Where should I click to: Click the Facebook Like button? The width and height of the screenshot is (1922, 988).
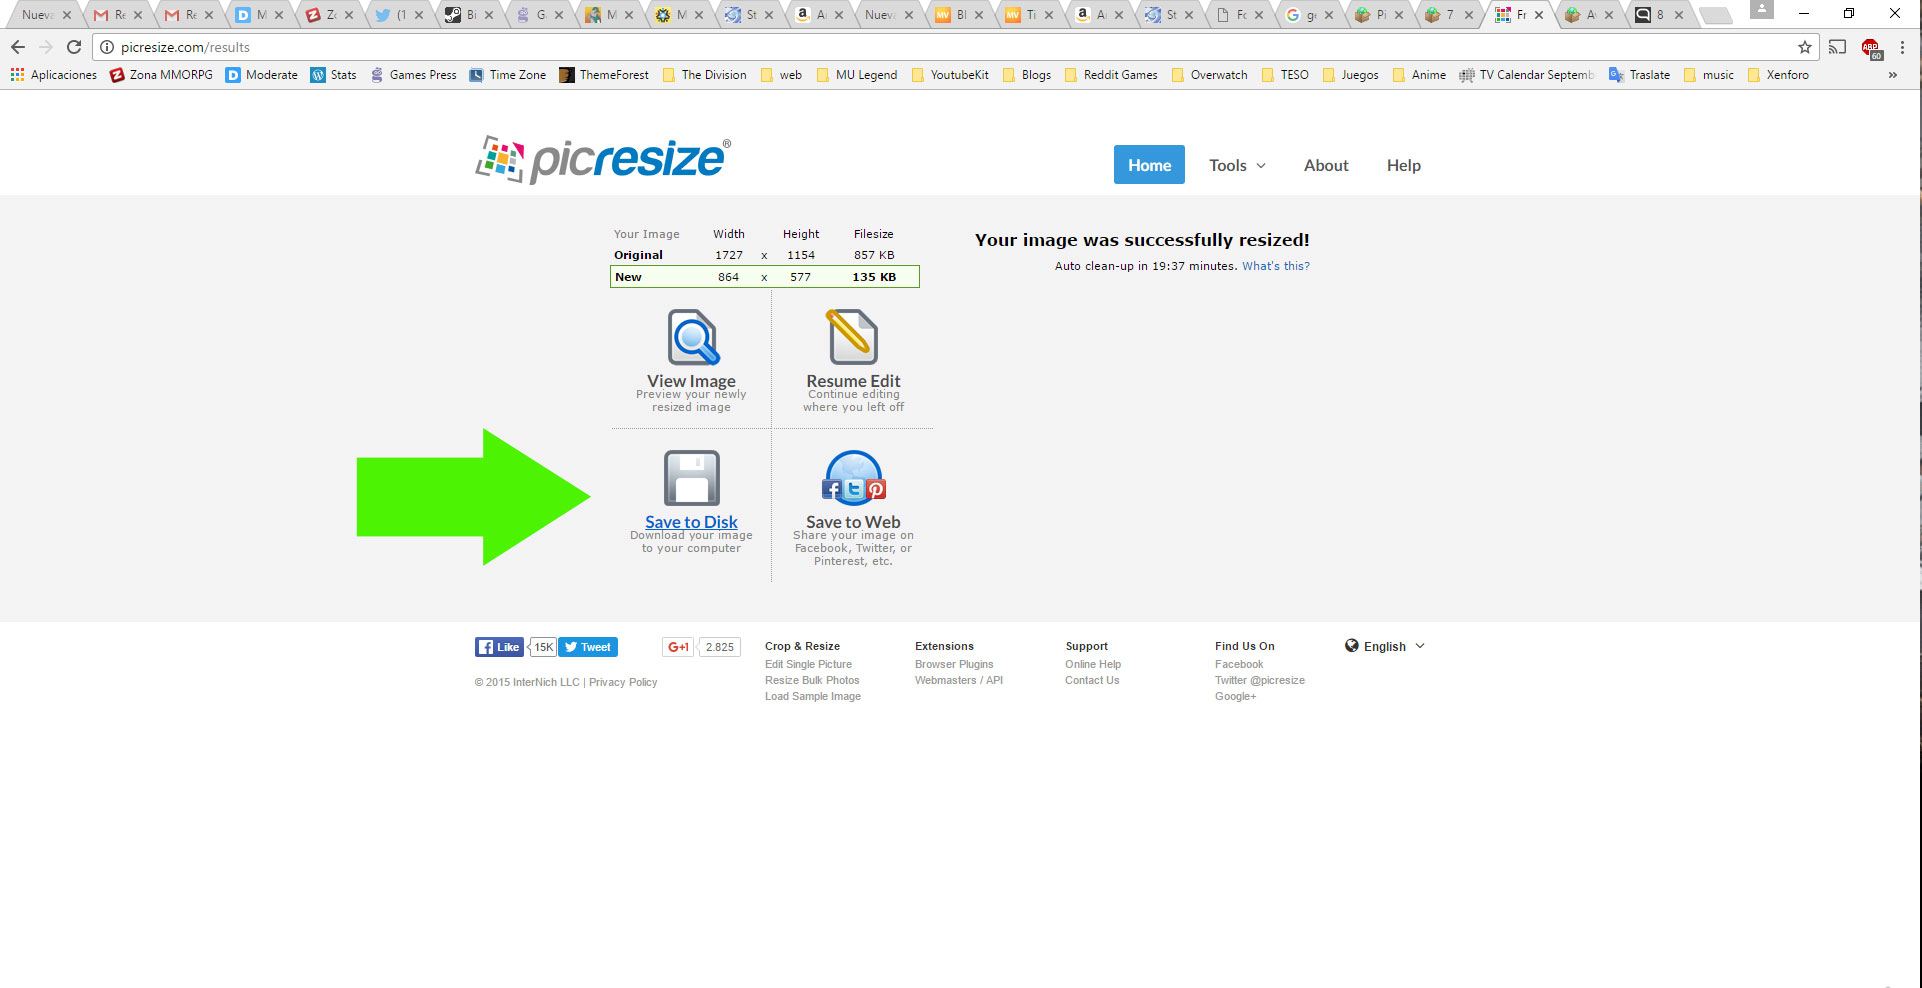click(x=499, y=647)
